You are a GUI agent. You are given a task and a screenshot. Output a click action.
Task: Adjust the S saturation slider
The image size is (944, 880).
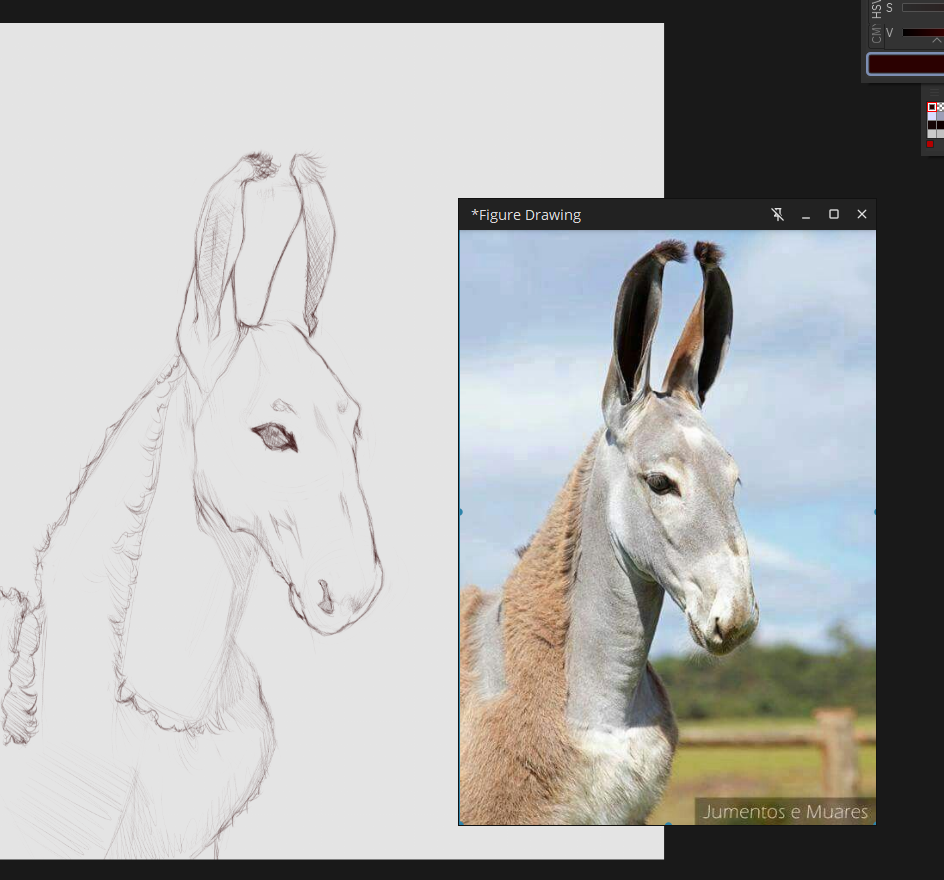(x=923, y=7)
